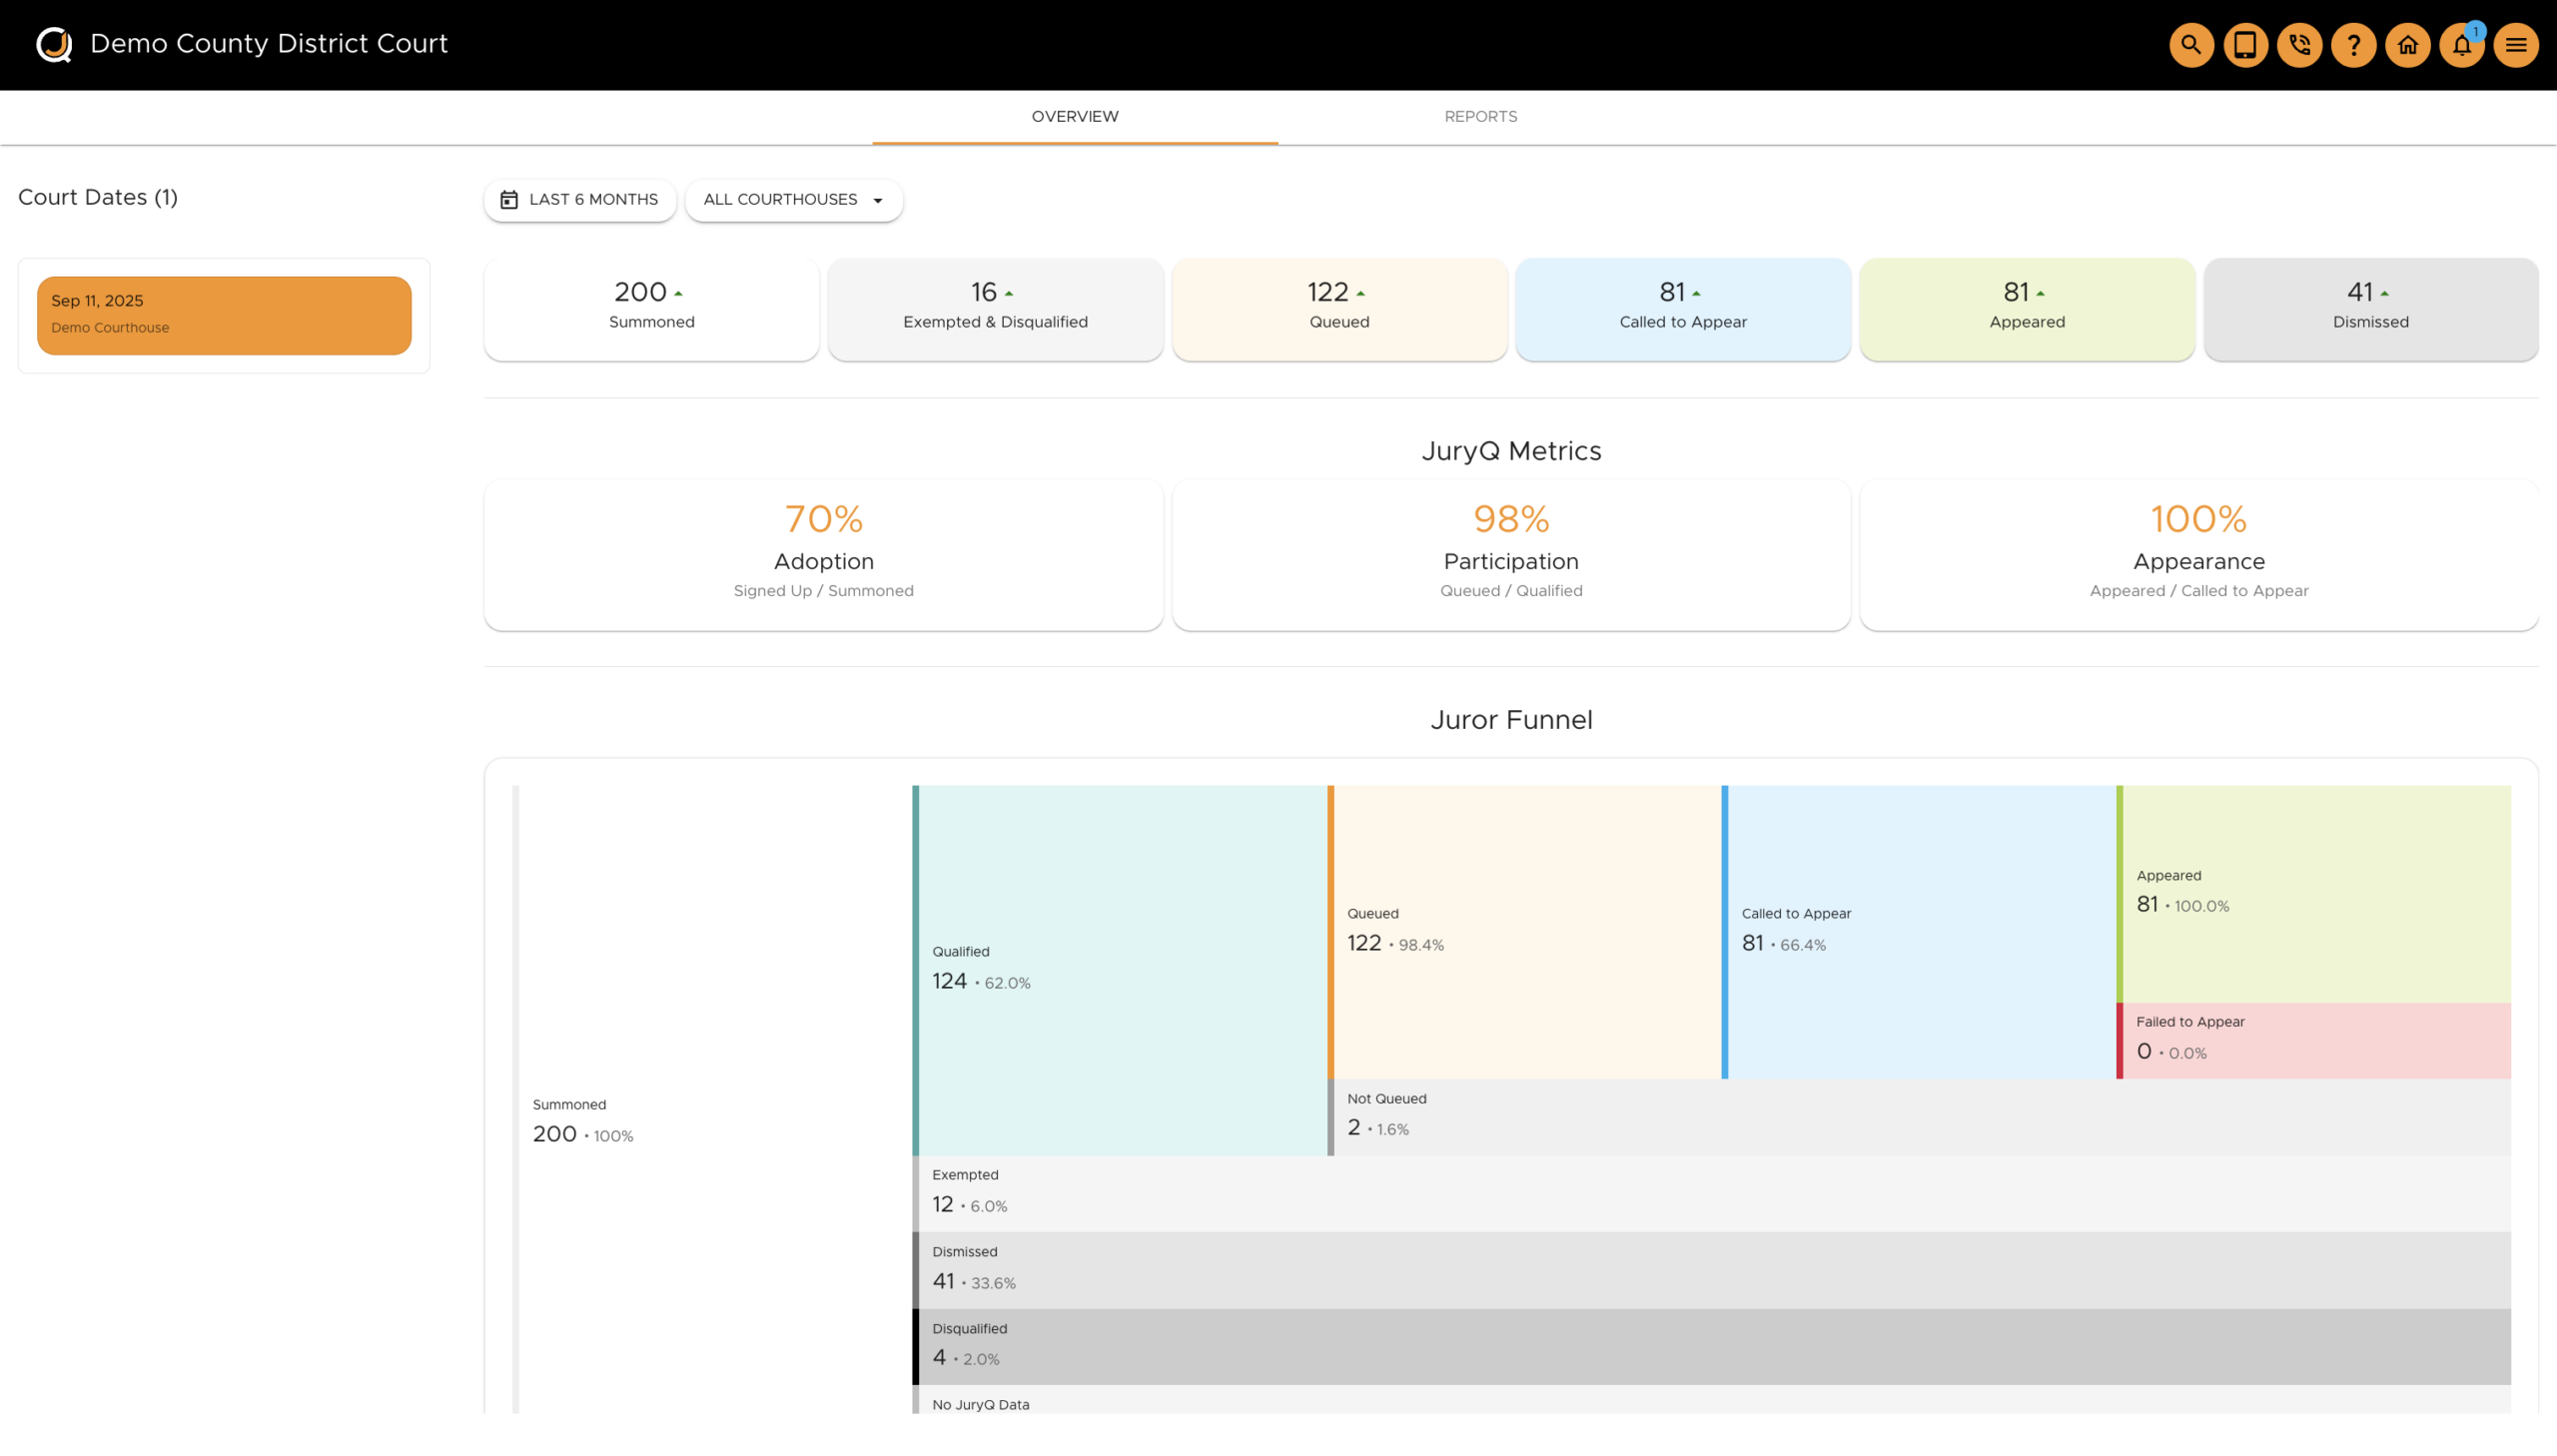Click the Called to Appear stat card
Screen dimensions: 2557x1456
1682,308
